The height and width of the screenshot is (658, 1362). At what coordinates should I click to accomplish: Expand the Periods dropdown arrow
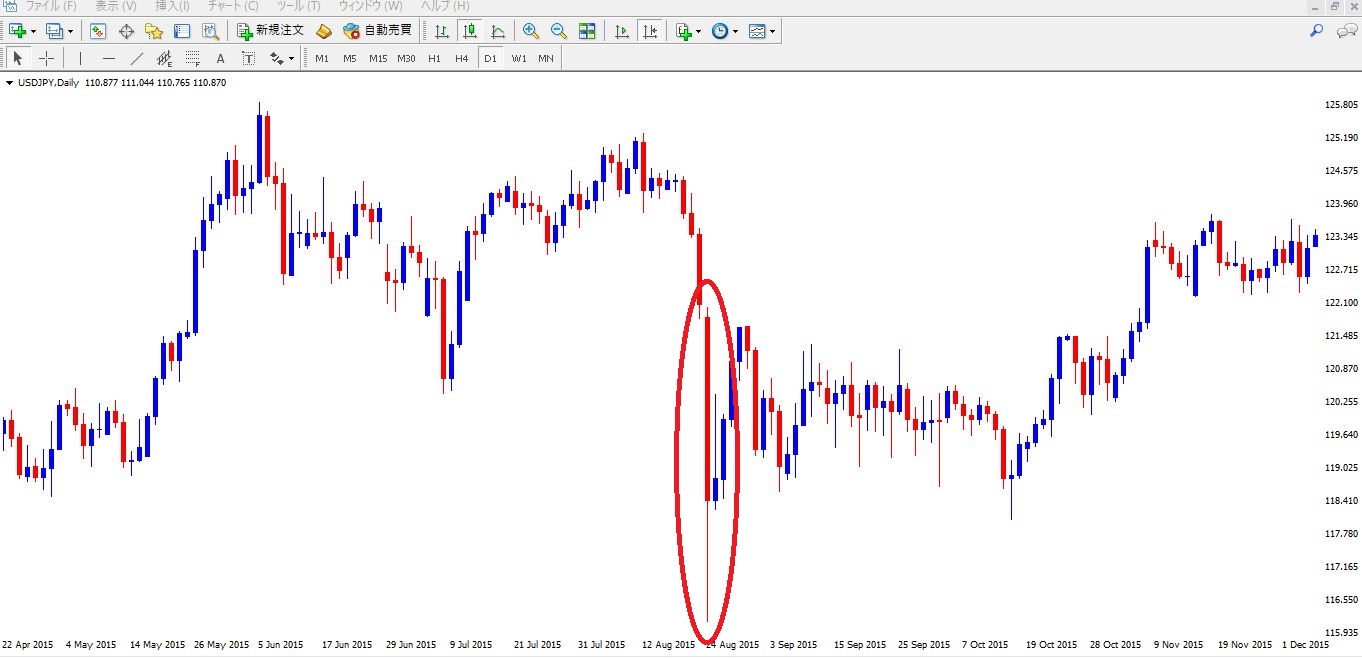736,31
